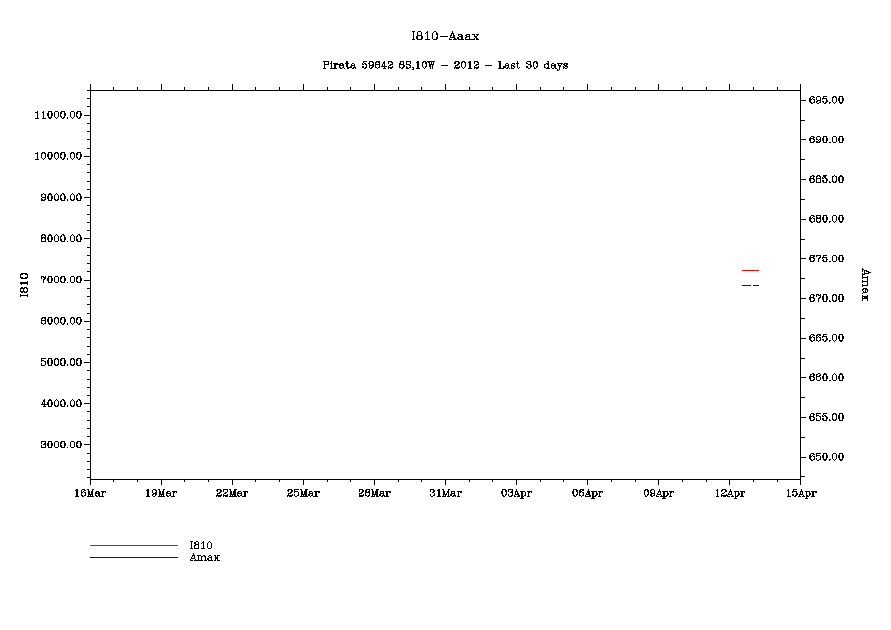This screenshot has height=630, width=891.
Task: Click the 09Apr date tick label
Action: coord(658,493)
